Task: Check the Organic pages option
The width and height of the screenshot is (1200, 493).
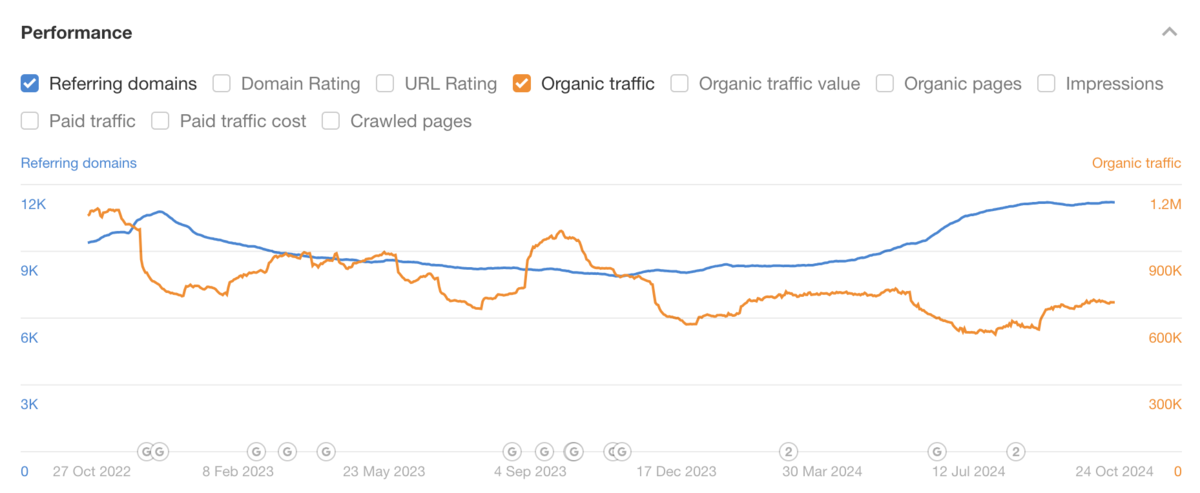Action: (885, 84)
